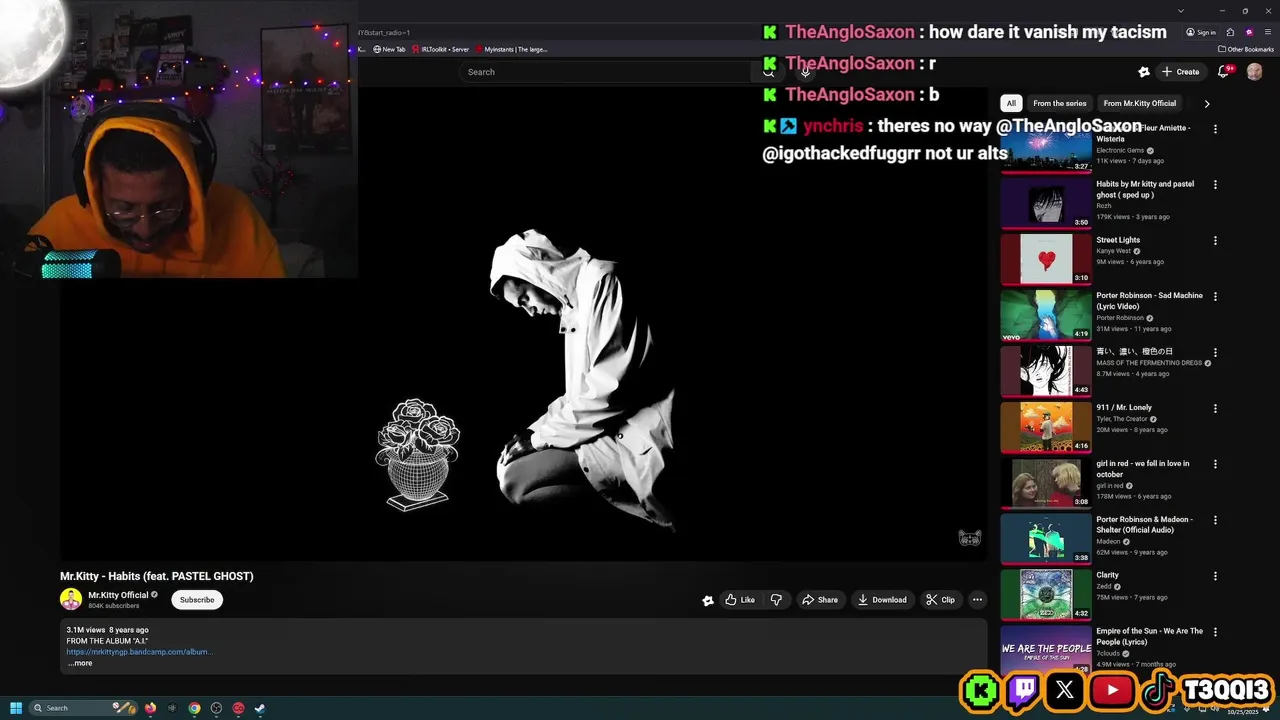This screenshot has height=720, width=1280.
Task: Open Porter Robinson channel name
Action: pyautogui.click(x=1120, y=318)
